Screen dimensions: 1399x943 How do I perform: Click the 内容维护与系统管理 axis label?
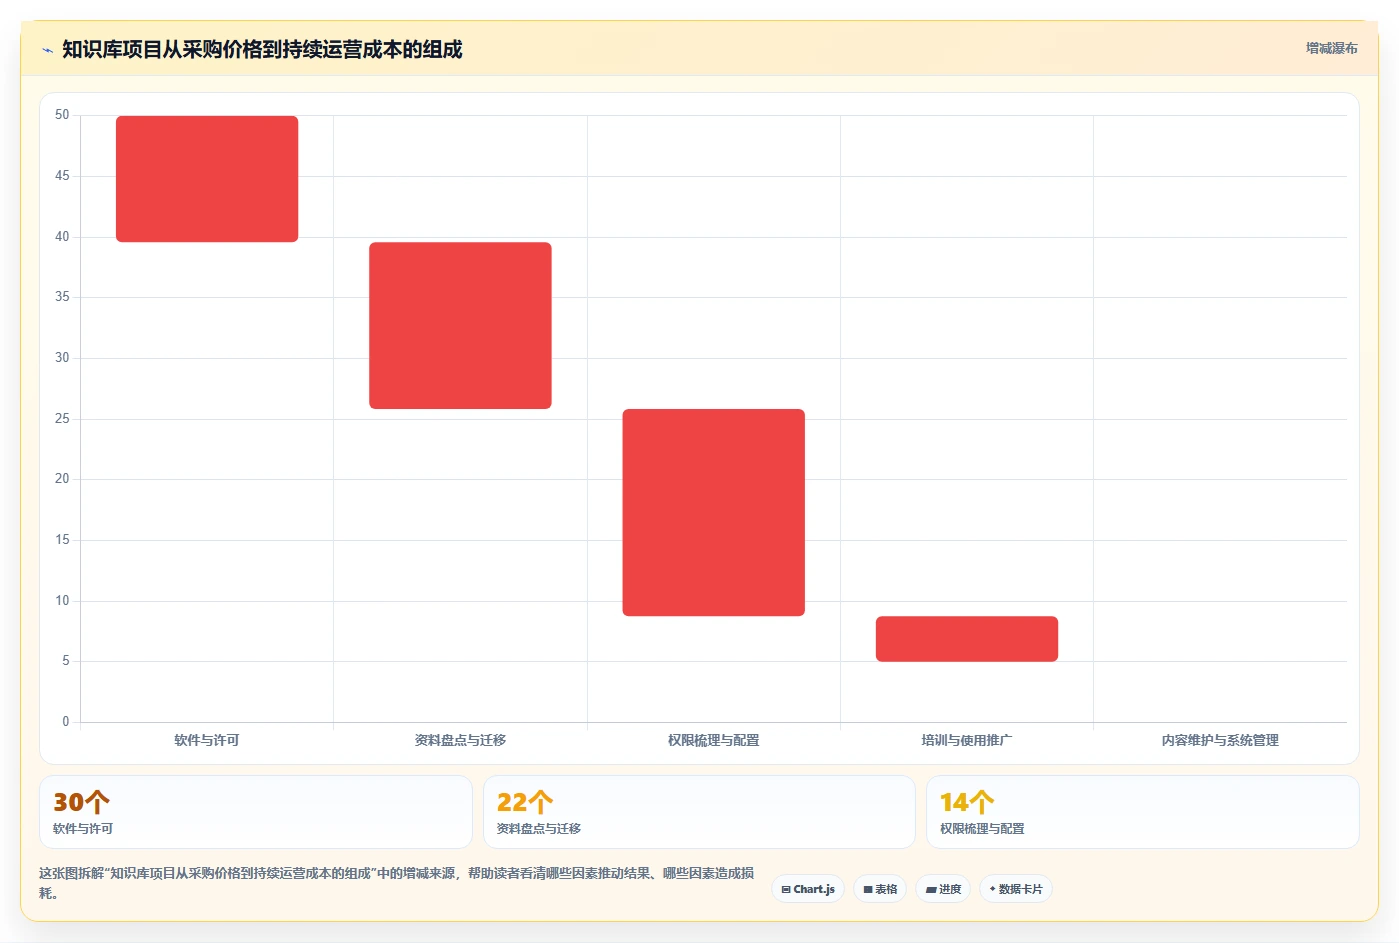click(x=1220, y=740)
